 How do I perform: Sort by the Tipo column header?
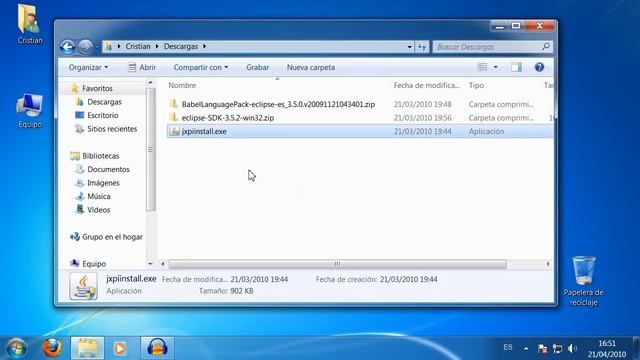point(476,85)
